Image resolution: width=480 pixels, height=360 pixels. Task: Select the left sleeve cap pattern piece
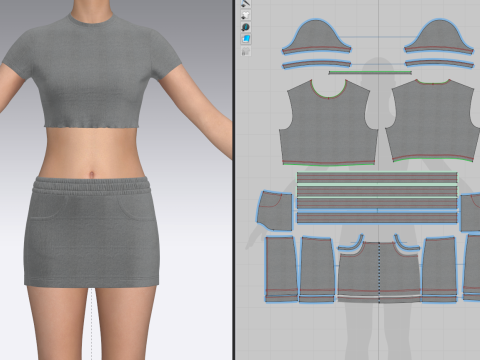[x=316, y=37]
